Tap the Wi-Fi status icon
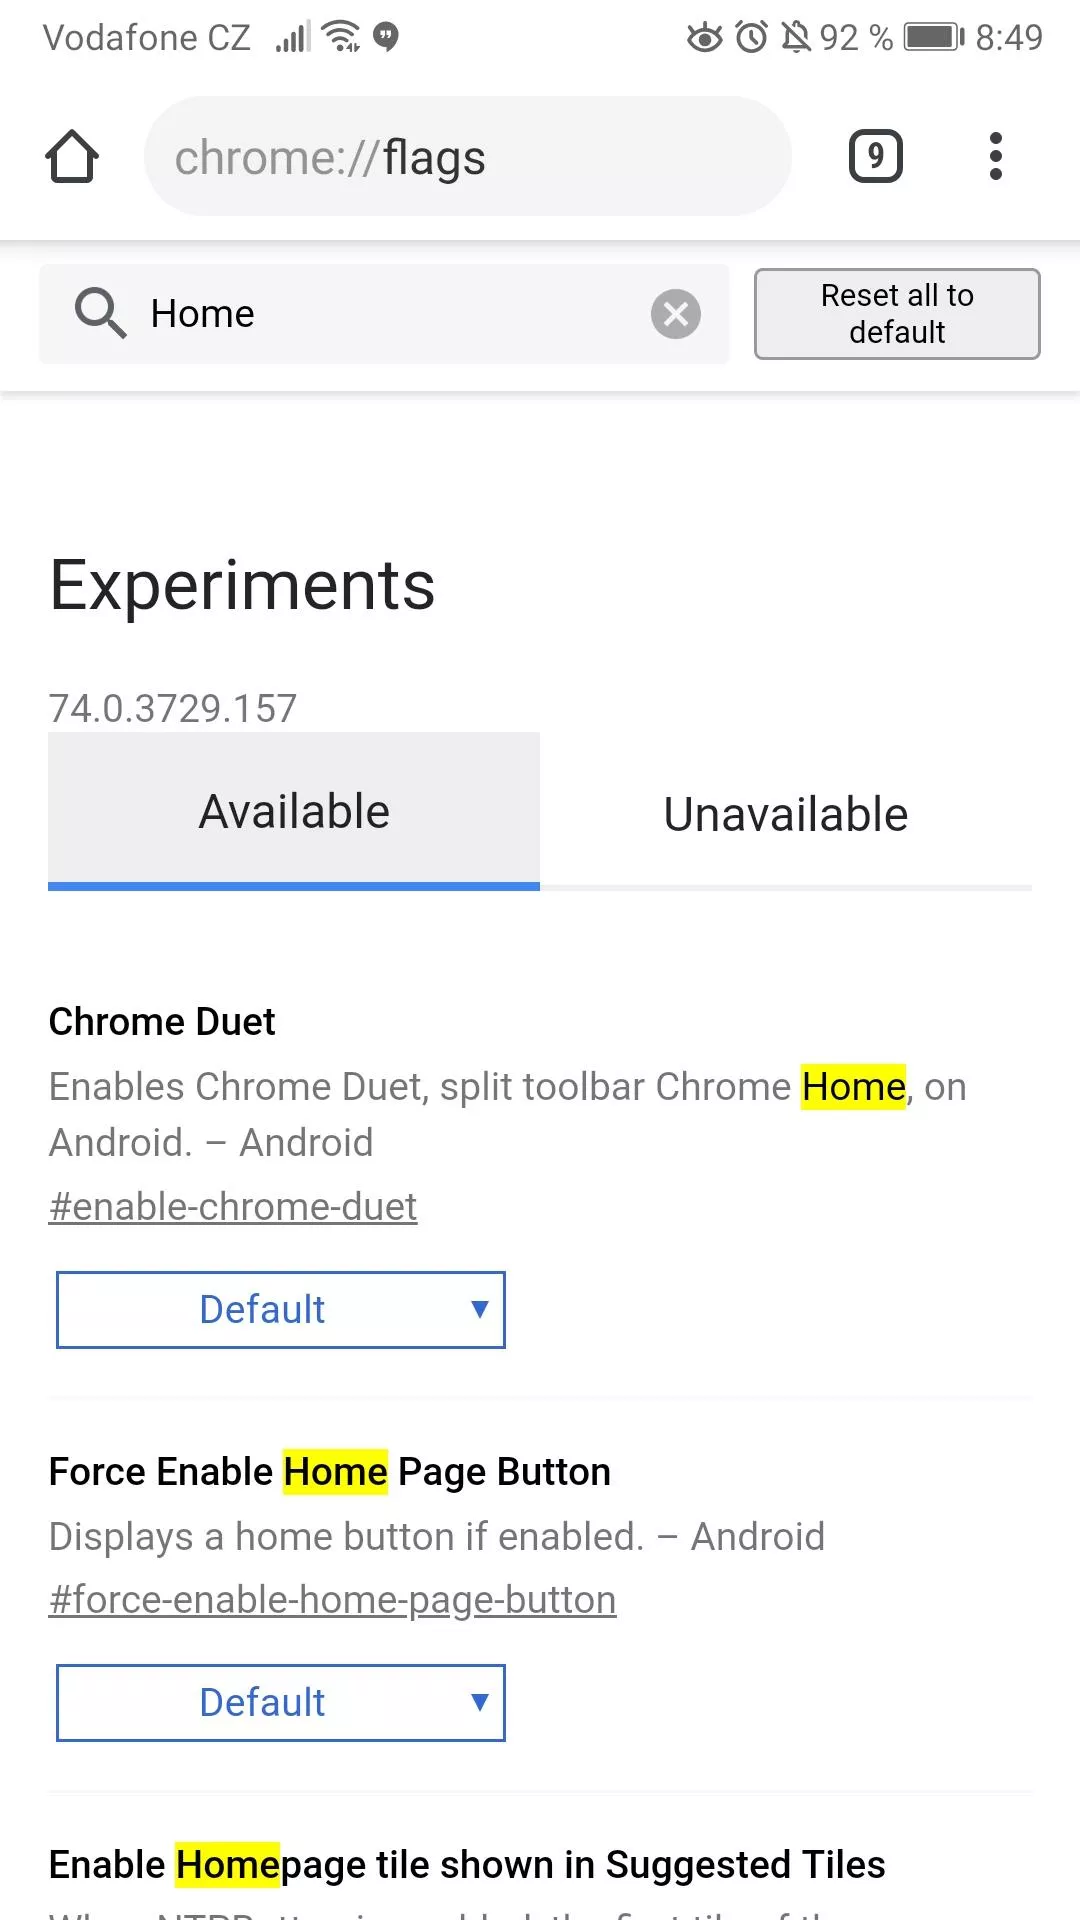Image resolution: width=1080 pixels, height=1920 pixels. [x=342, y=36]
